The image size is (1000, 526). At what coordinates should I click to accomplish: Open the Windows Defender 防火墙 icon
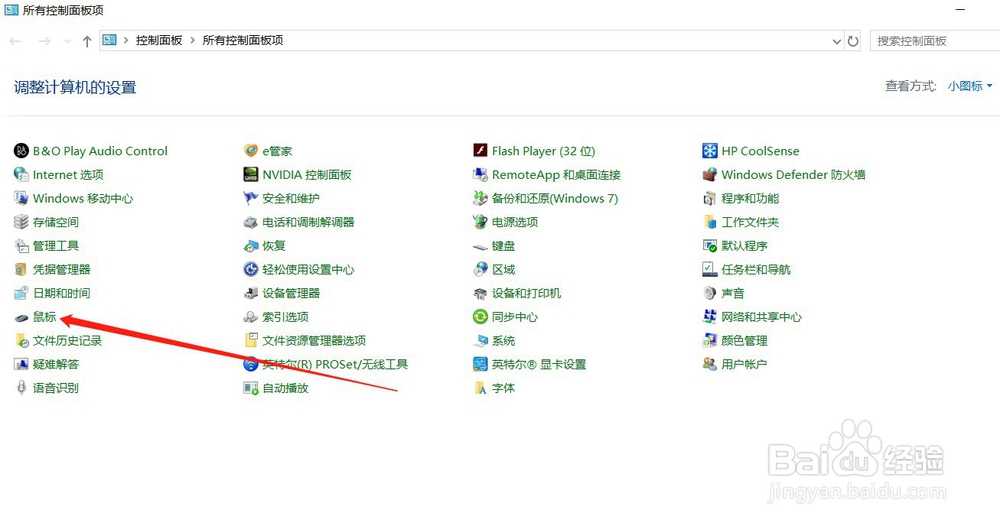coord(710,175)
